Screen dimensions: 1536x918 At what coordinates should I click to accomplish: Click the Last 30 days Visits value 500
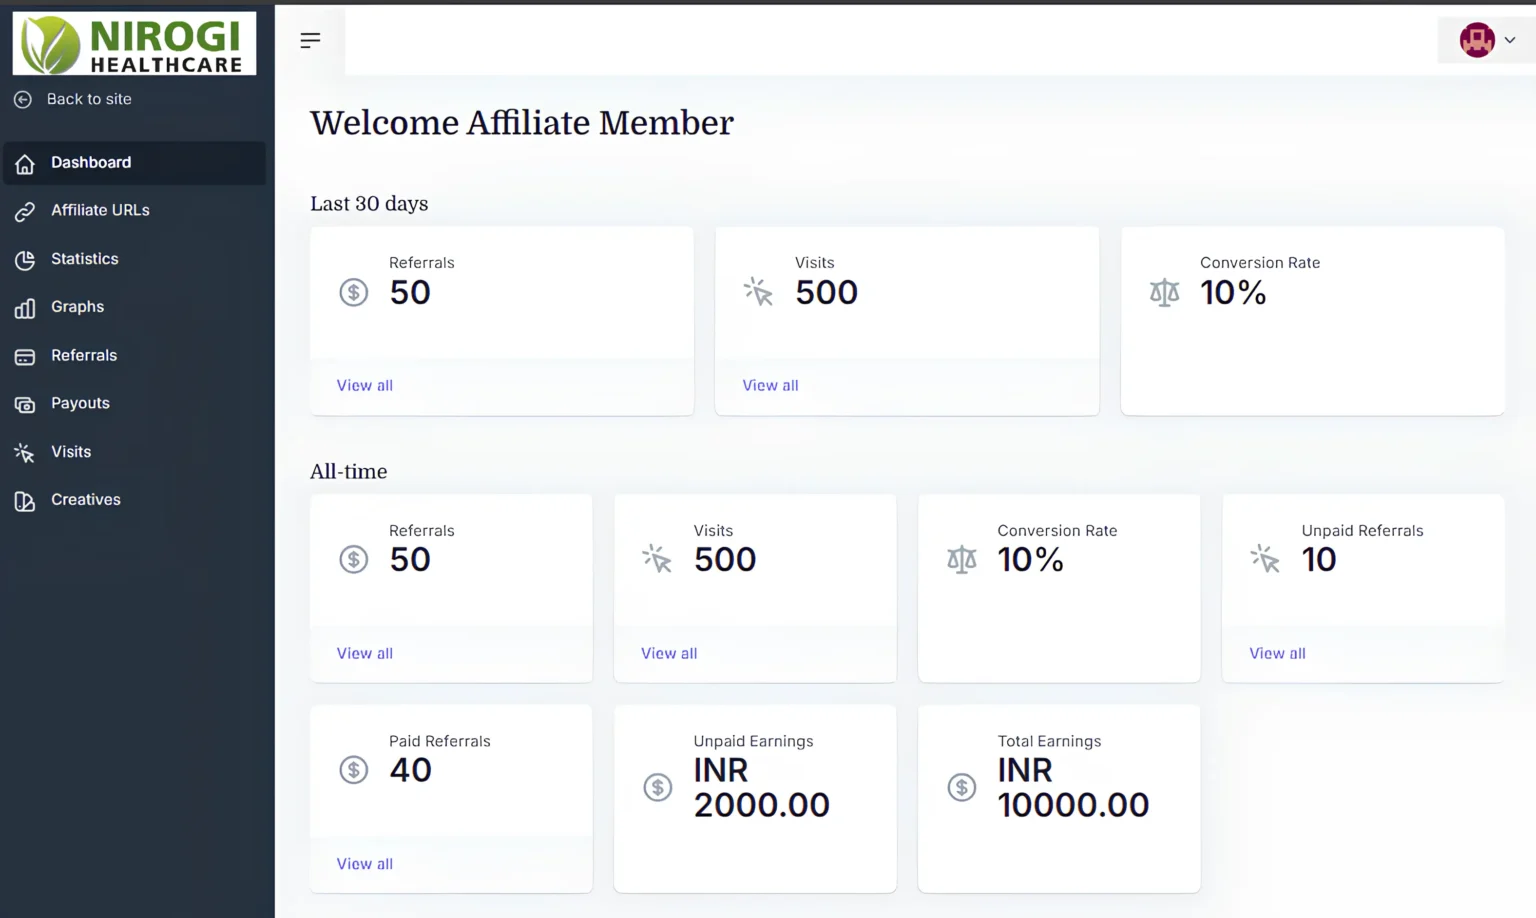pos(827,292)
